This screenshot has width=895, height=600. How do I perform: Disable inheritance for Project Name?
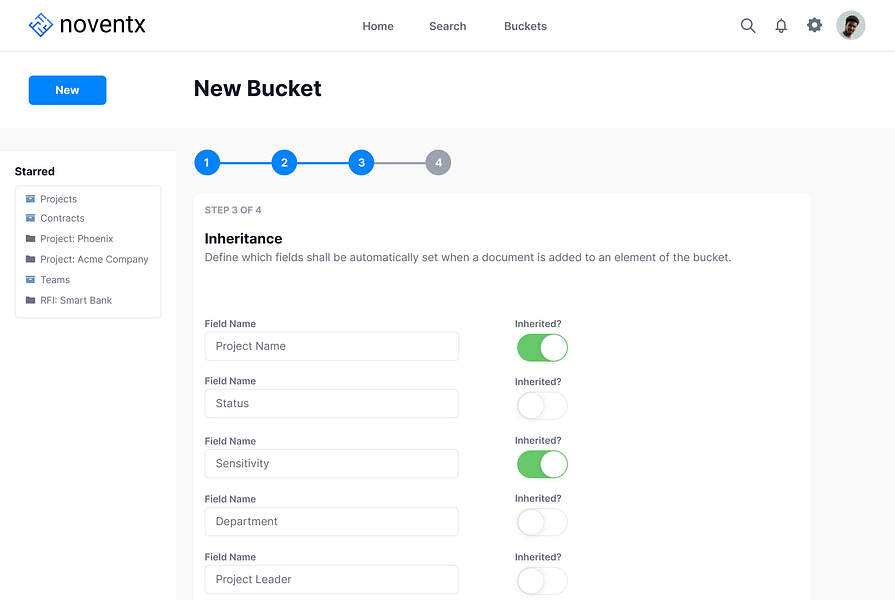tap(542, 348)
